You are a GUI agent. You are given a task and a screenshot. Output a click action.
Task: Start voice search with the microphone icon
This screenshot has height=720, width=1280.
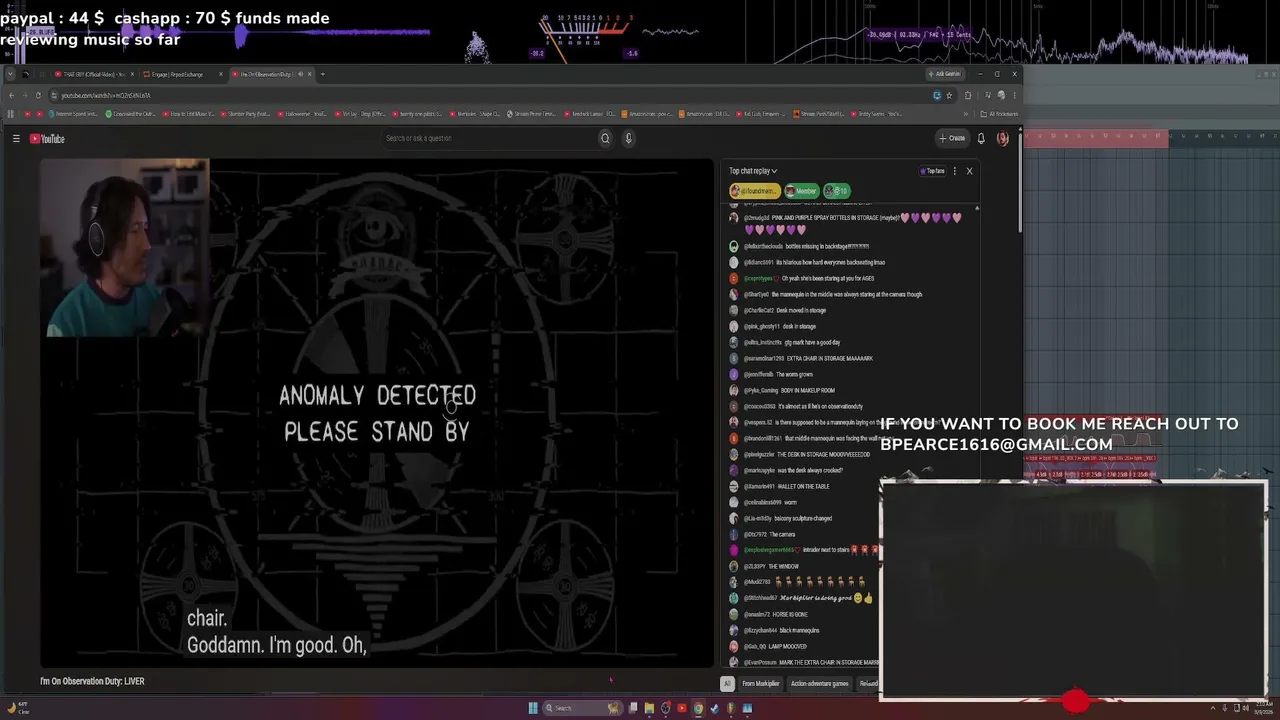[x=628, y=138]
